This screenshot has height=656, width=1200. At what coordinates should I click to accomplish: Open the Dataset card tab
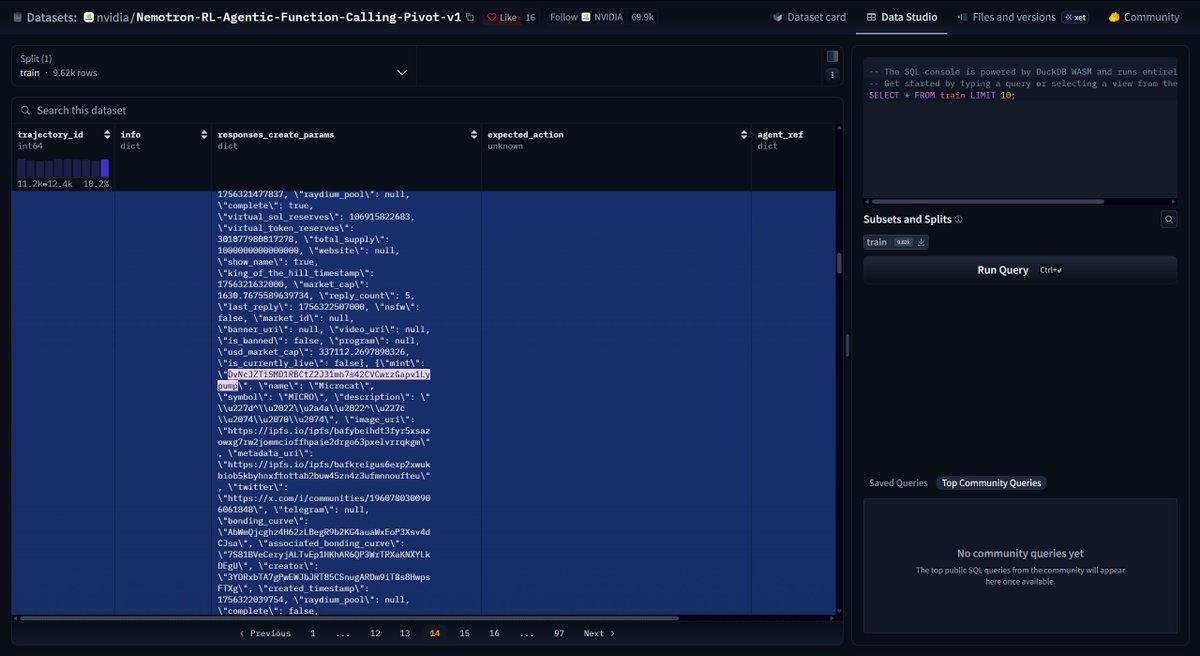(x=810, y=17)
